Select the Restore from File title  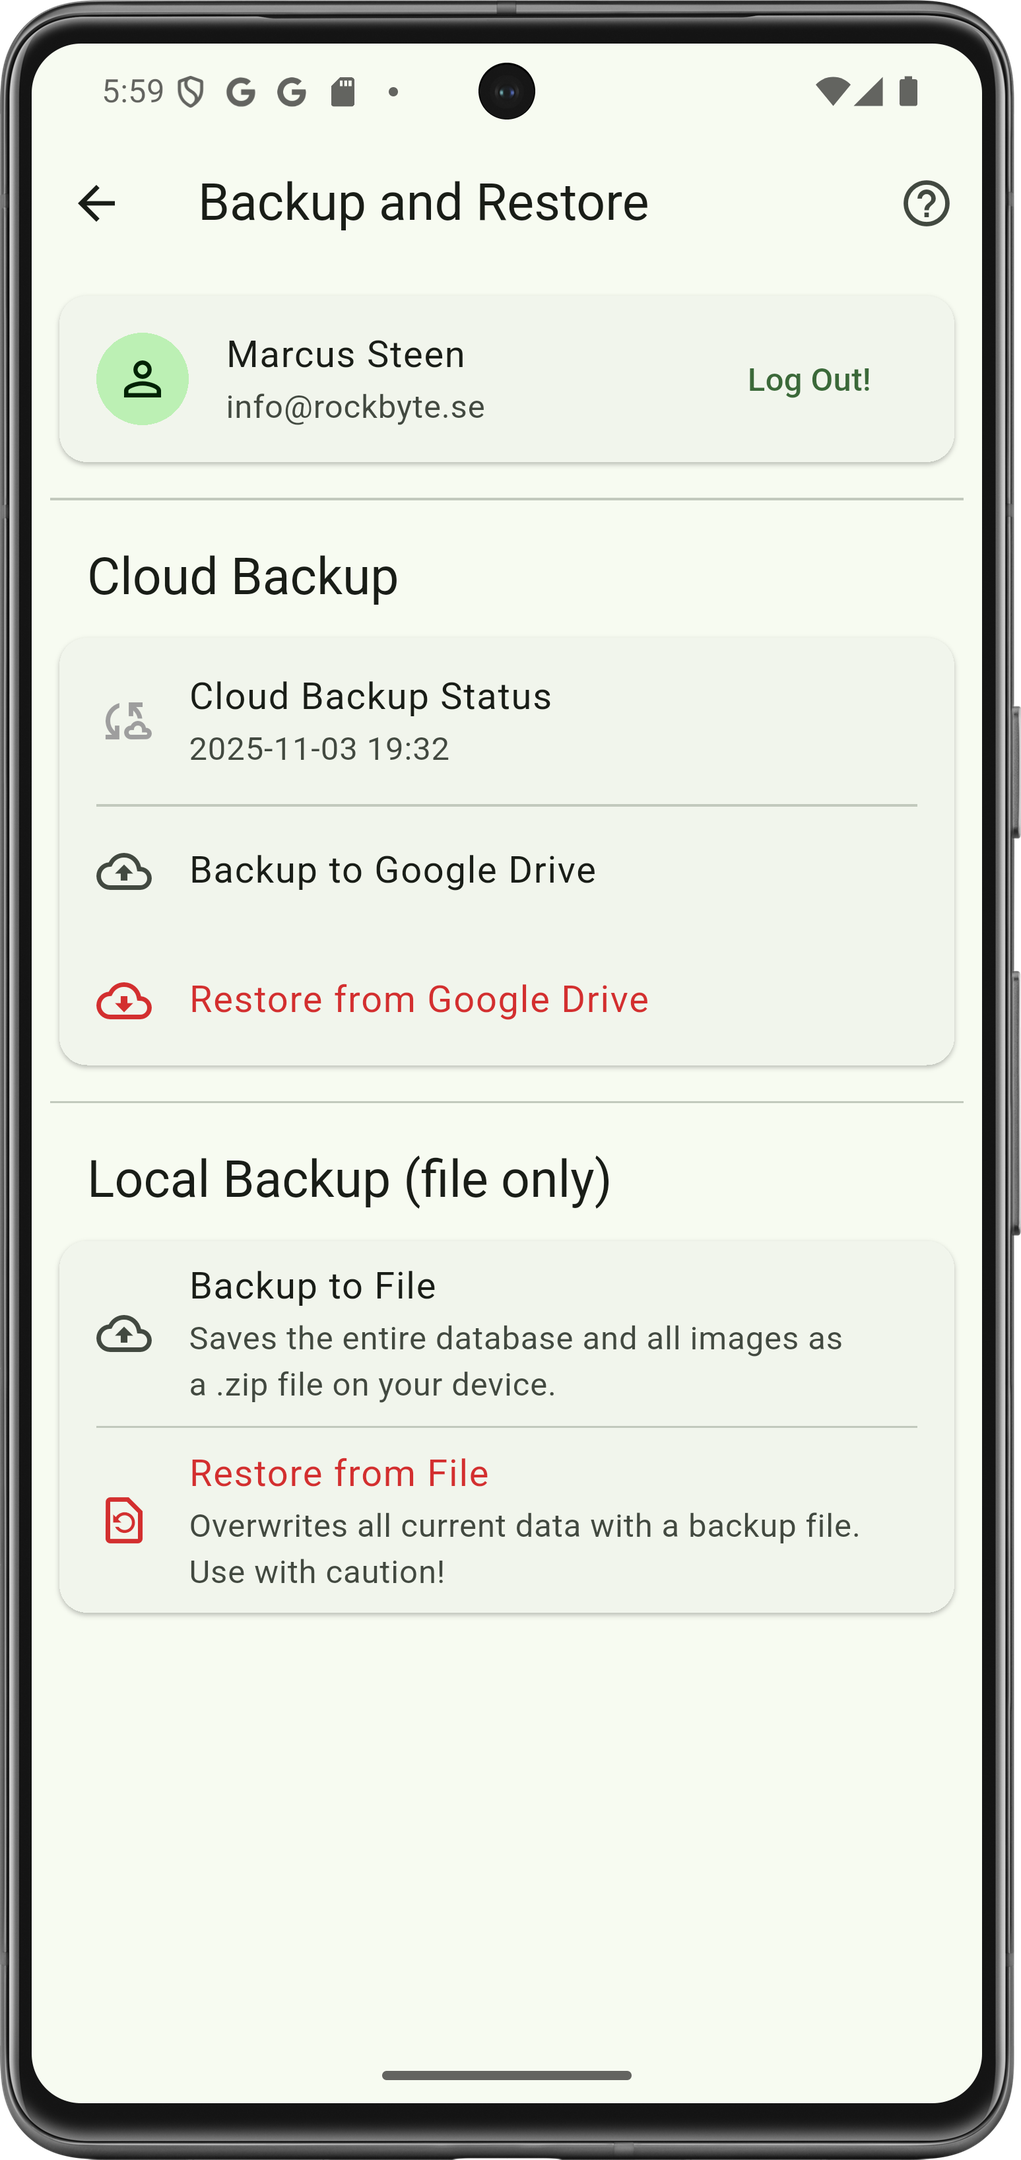pyautogui.click(x=339, y=1474)
